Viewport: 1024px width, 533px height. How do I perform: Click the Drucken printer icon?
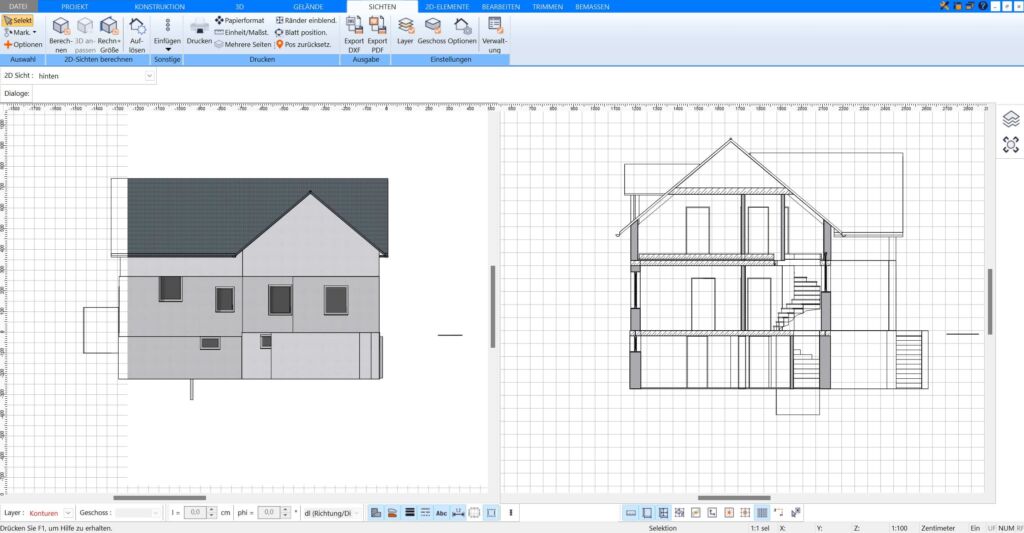[199, 27]
